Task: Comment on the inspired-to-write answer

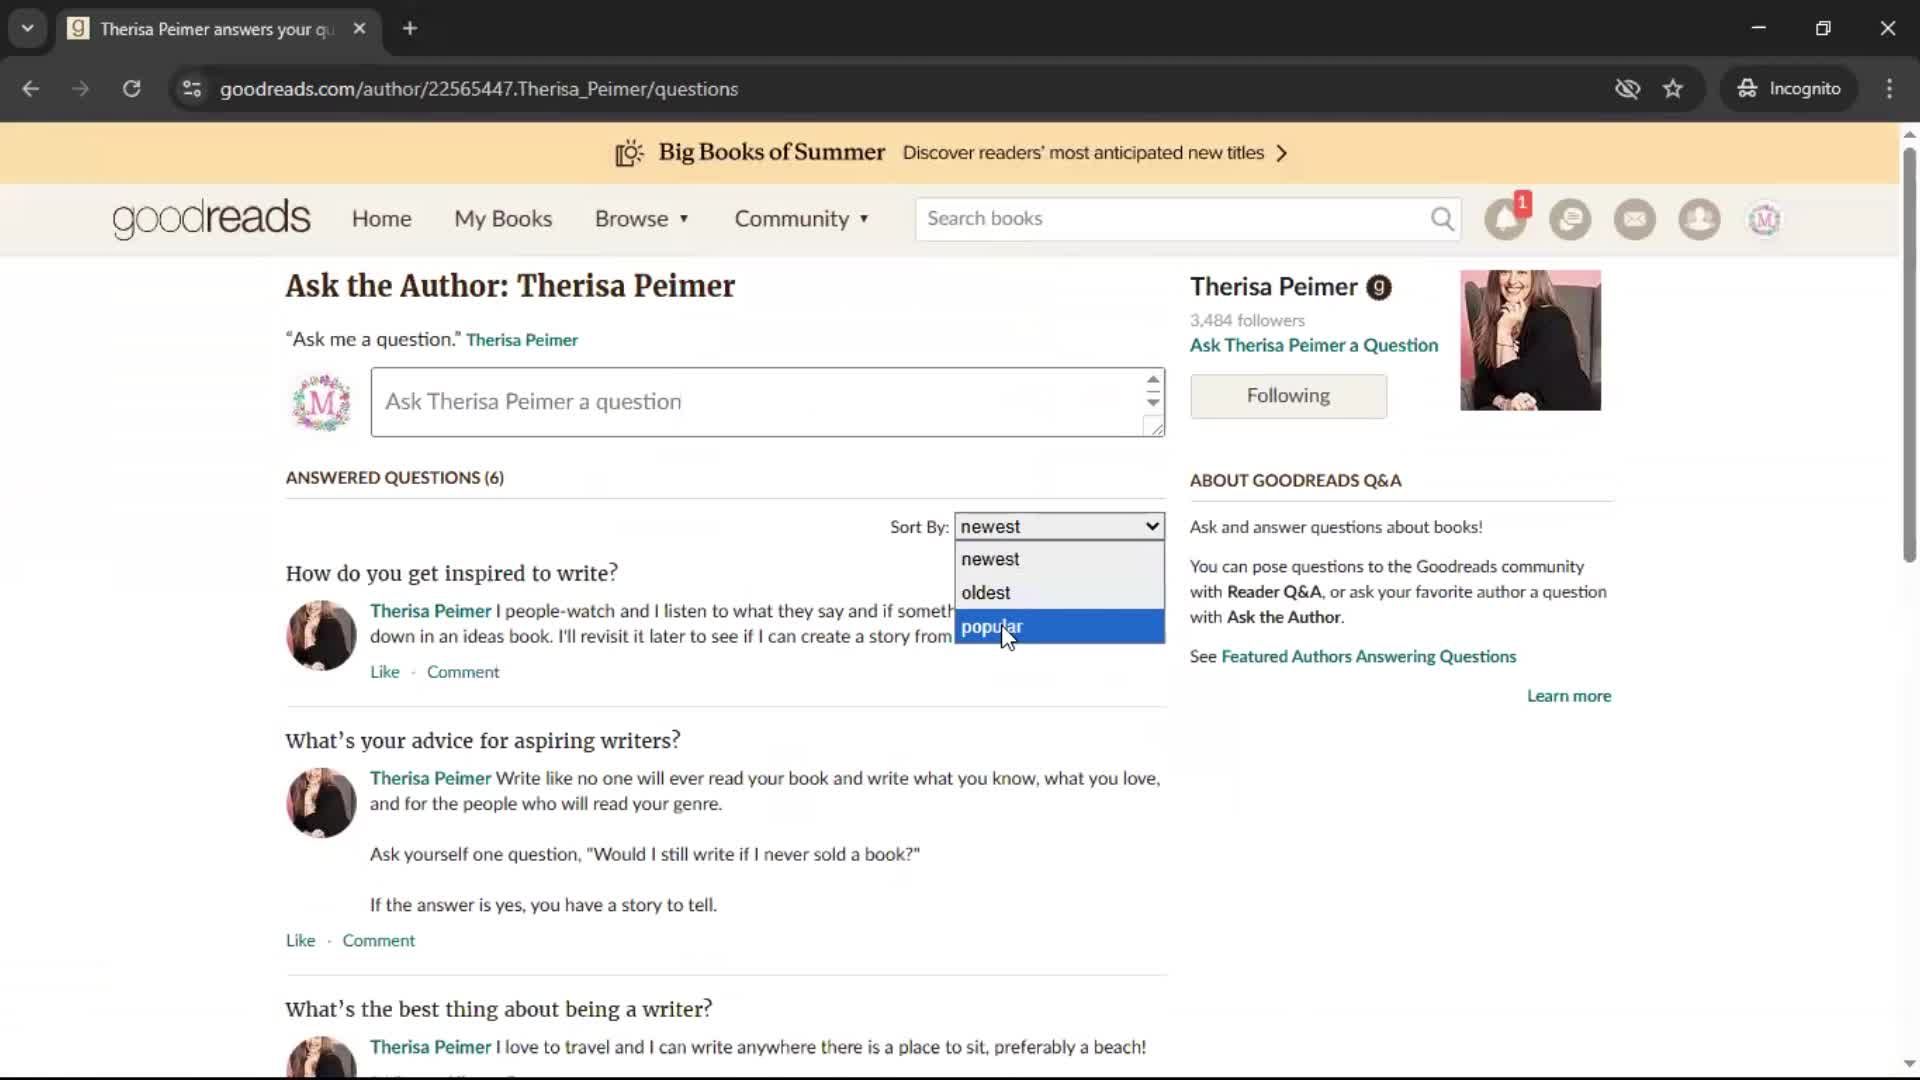Action: coord(463,672)
